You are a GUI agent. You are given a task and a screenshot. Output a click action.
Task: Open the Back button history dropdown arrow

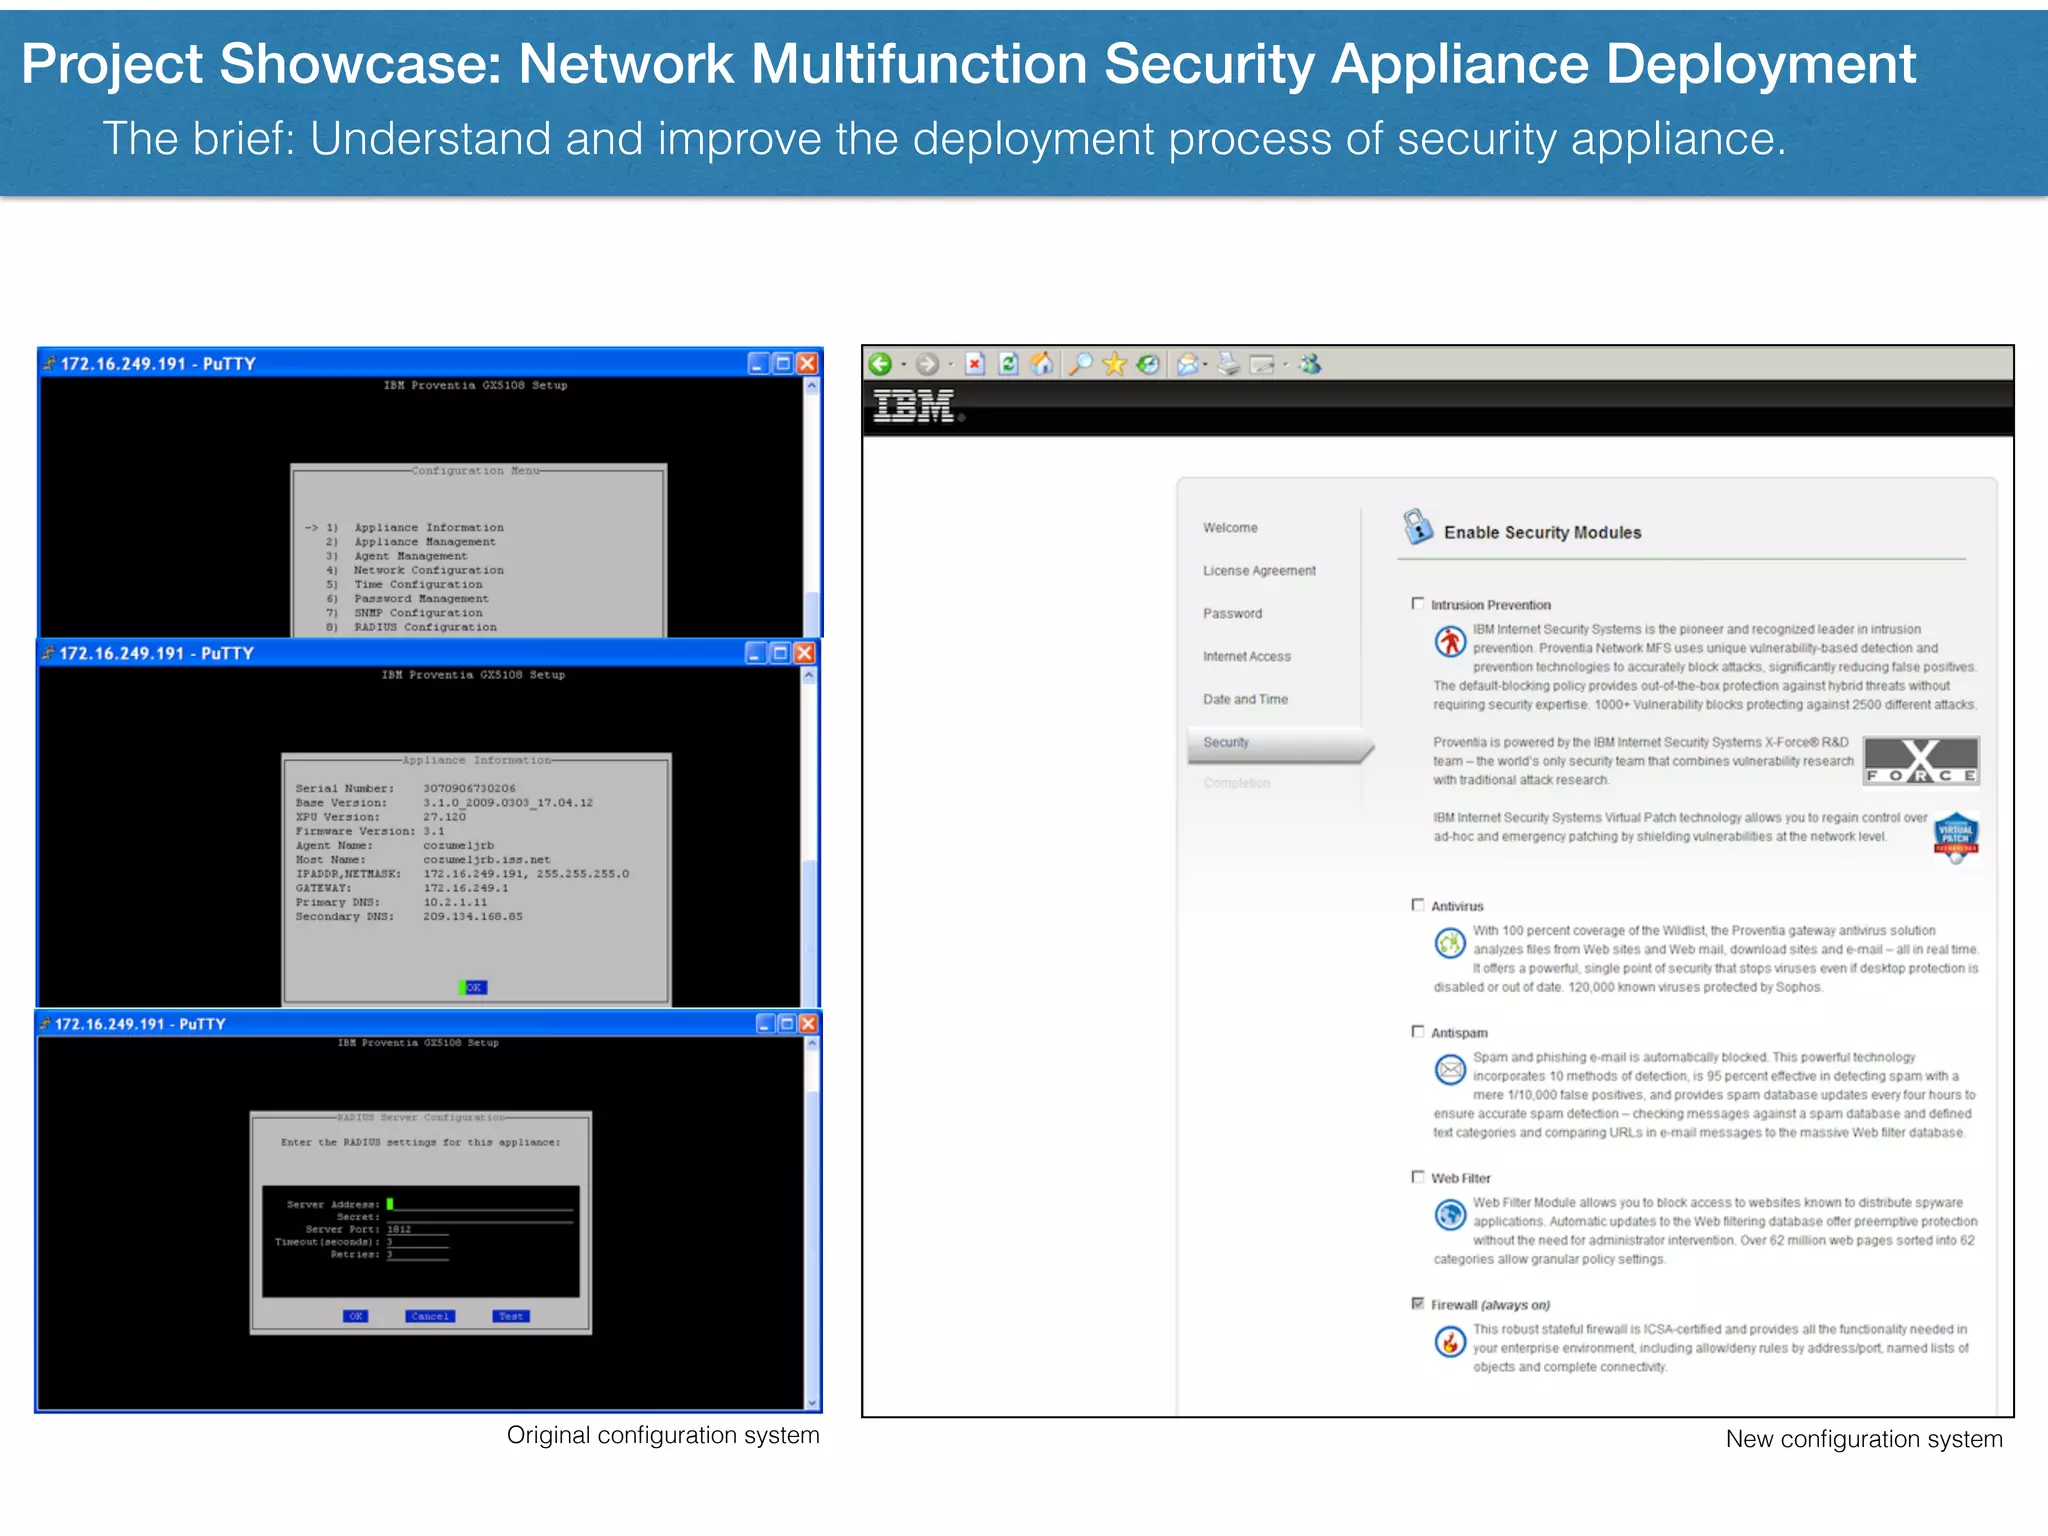tap(903, 365)
